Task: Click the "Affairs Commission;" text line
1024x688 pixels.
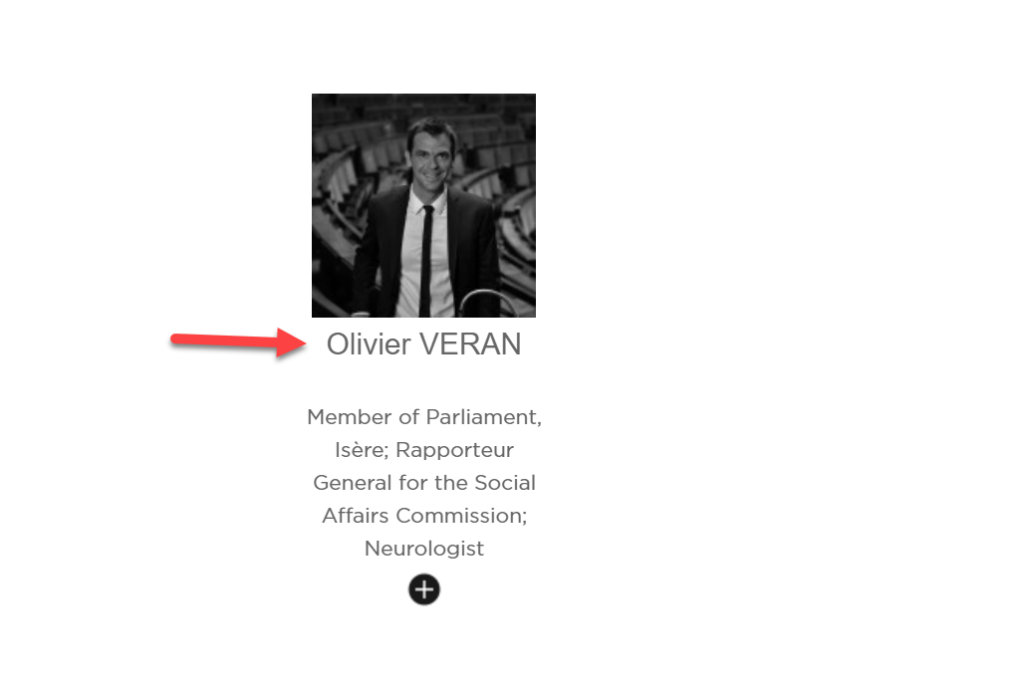Action: [424, 516]
